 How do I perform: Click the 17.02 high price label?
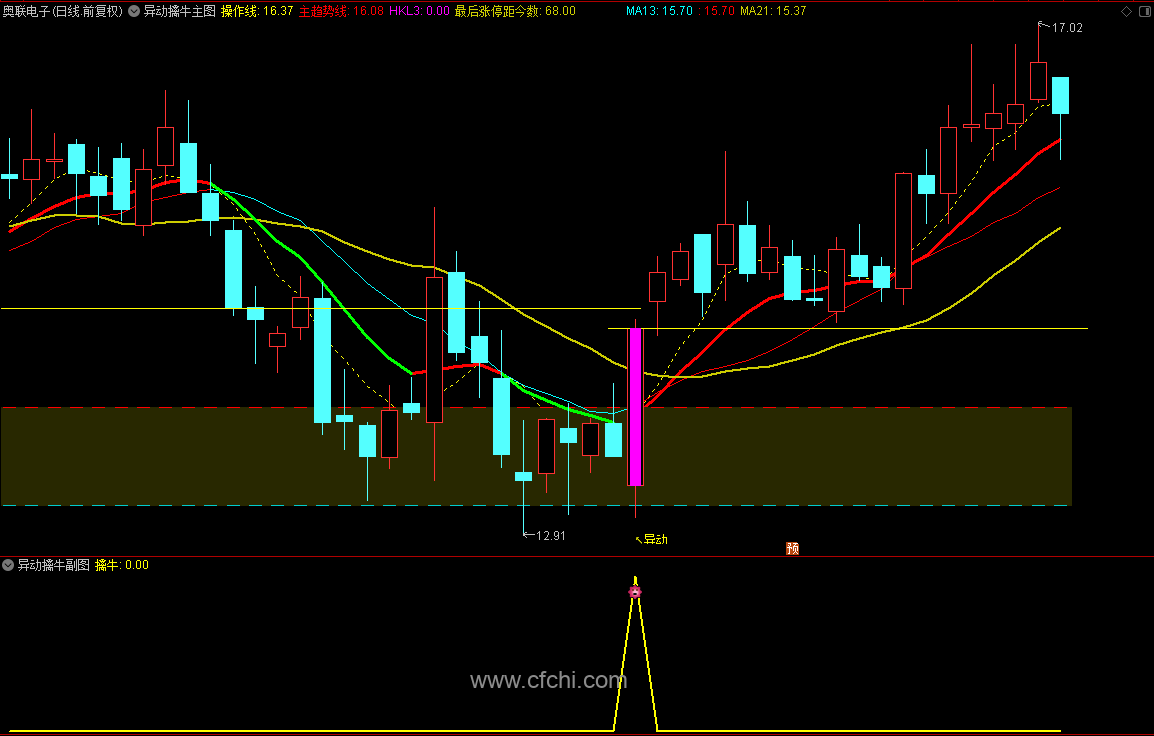click(1067, 28)
